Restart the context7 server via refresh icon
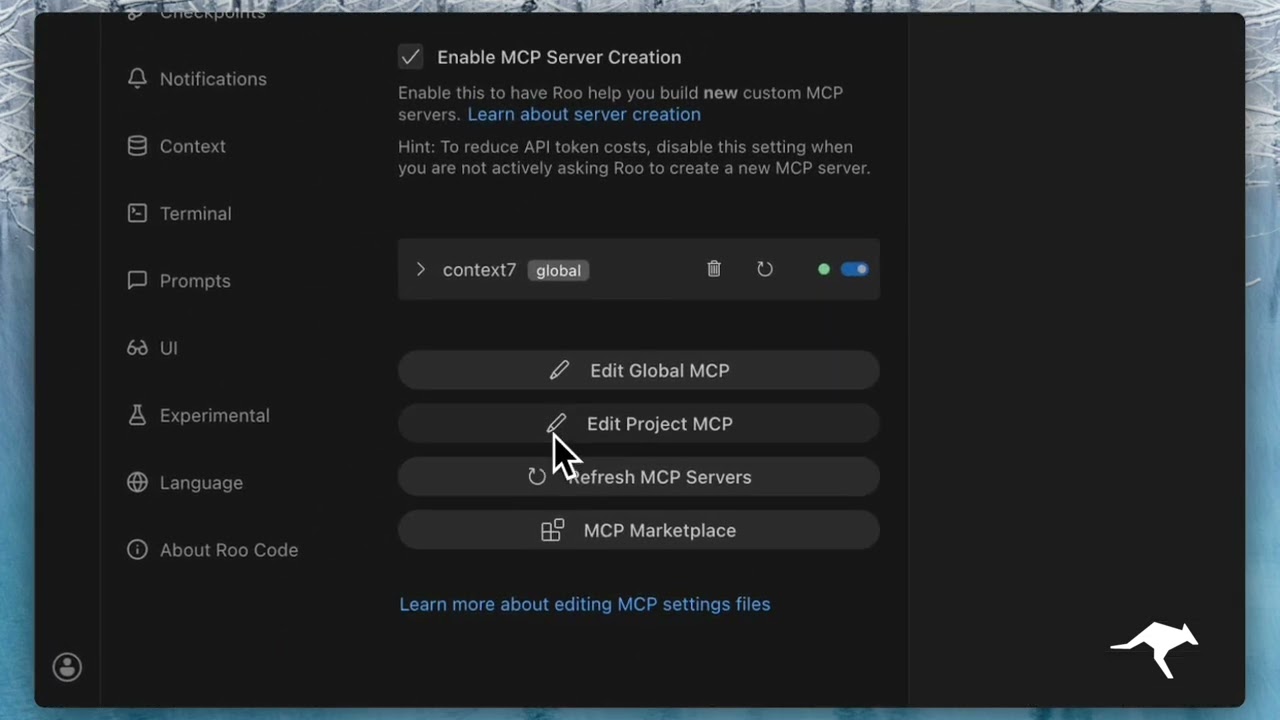The width and height of the screenshot is (1280, 720). 765,269
